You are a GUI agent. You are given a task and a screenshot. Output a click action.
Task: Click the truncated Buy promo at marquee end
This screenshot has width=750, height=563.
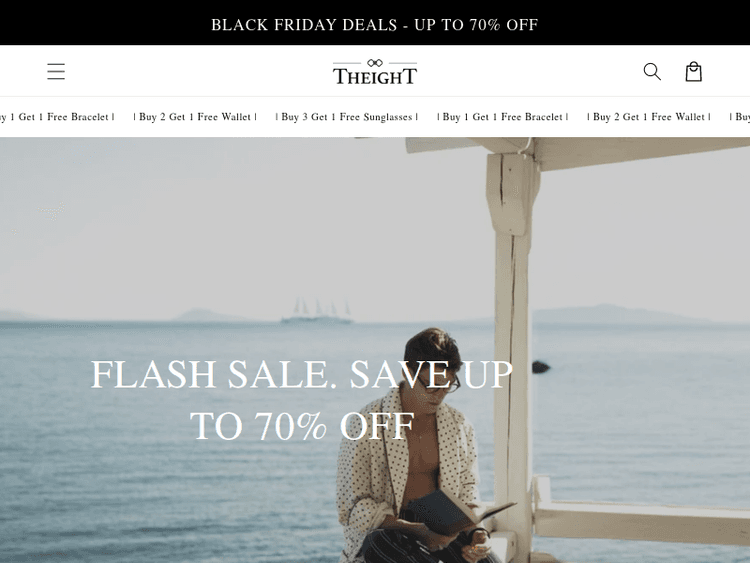[739, 117]
